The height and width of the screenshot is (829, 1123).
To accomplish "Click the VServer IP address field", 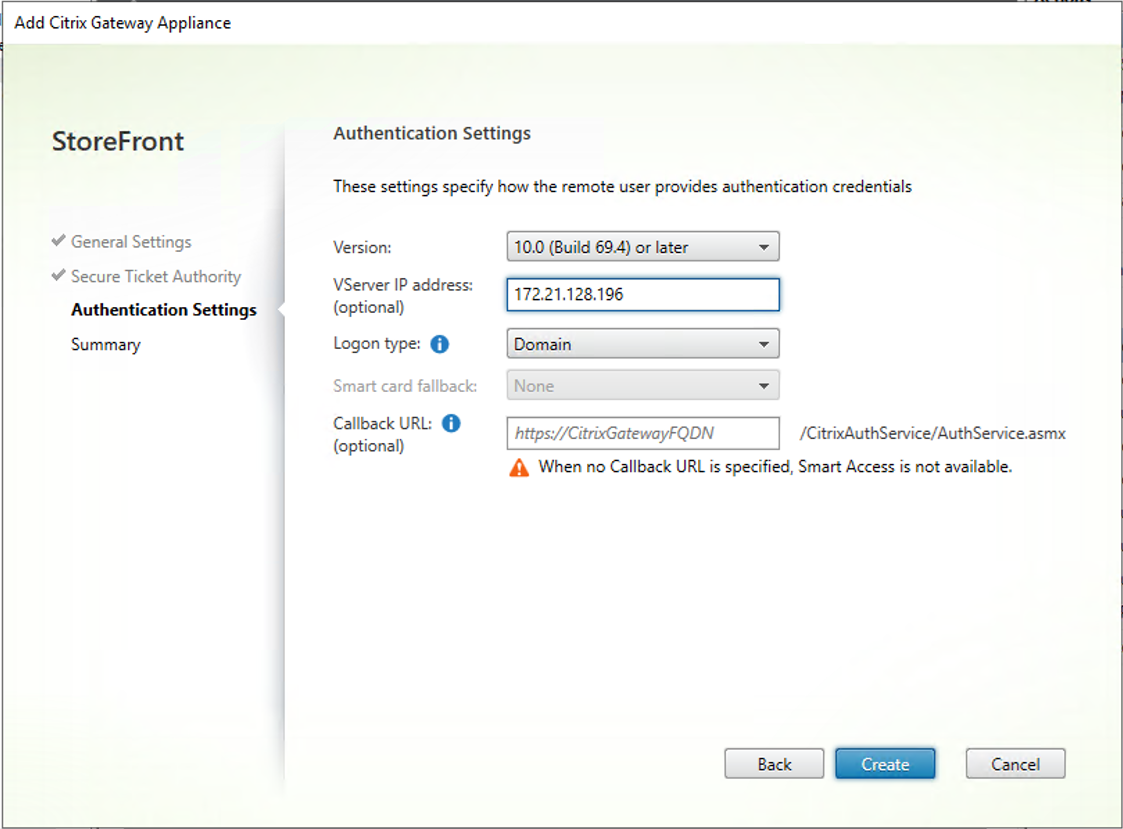I will [642, 294].
